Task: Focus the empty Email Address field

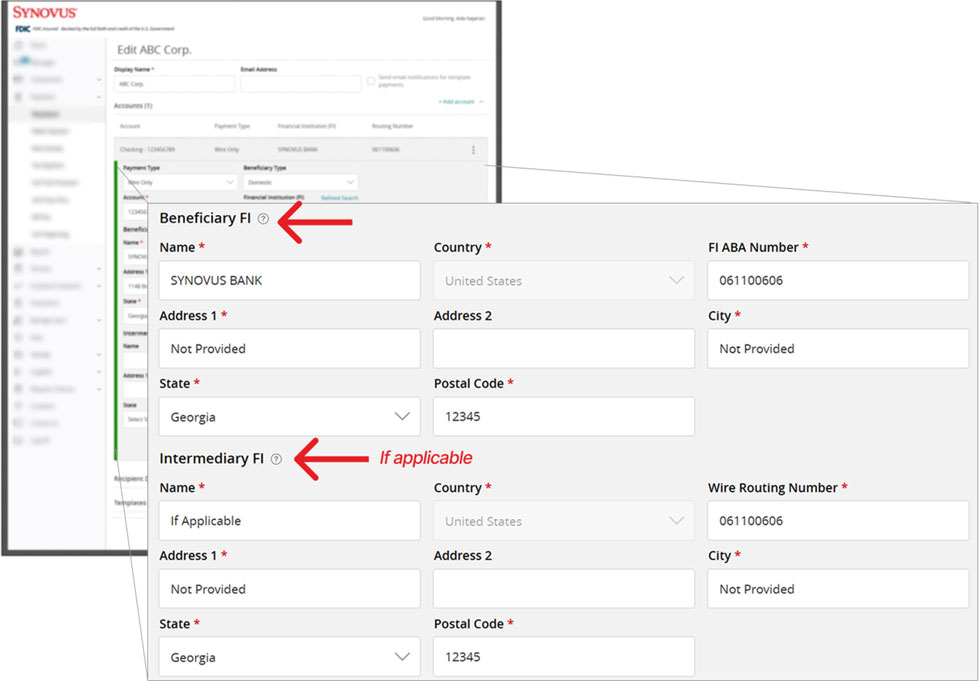Action: [x=300, y=85]
